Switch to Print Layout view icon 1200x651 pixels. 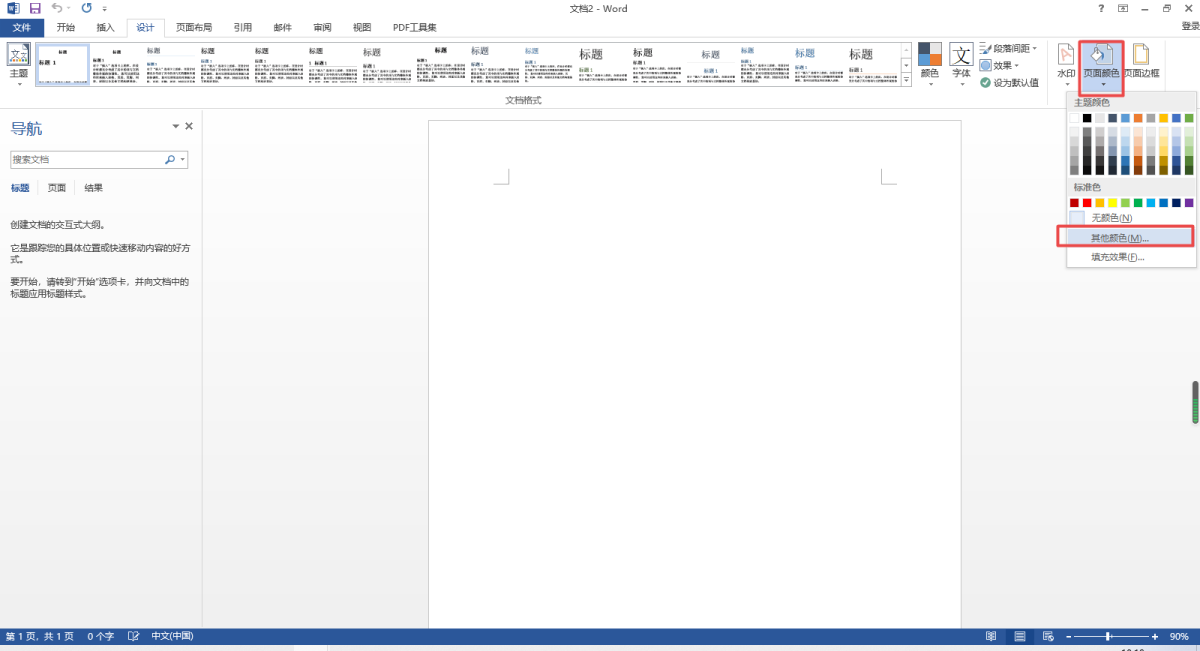pos(1020,636)
